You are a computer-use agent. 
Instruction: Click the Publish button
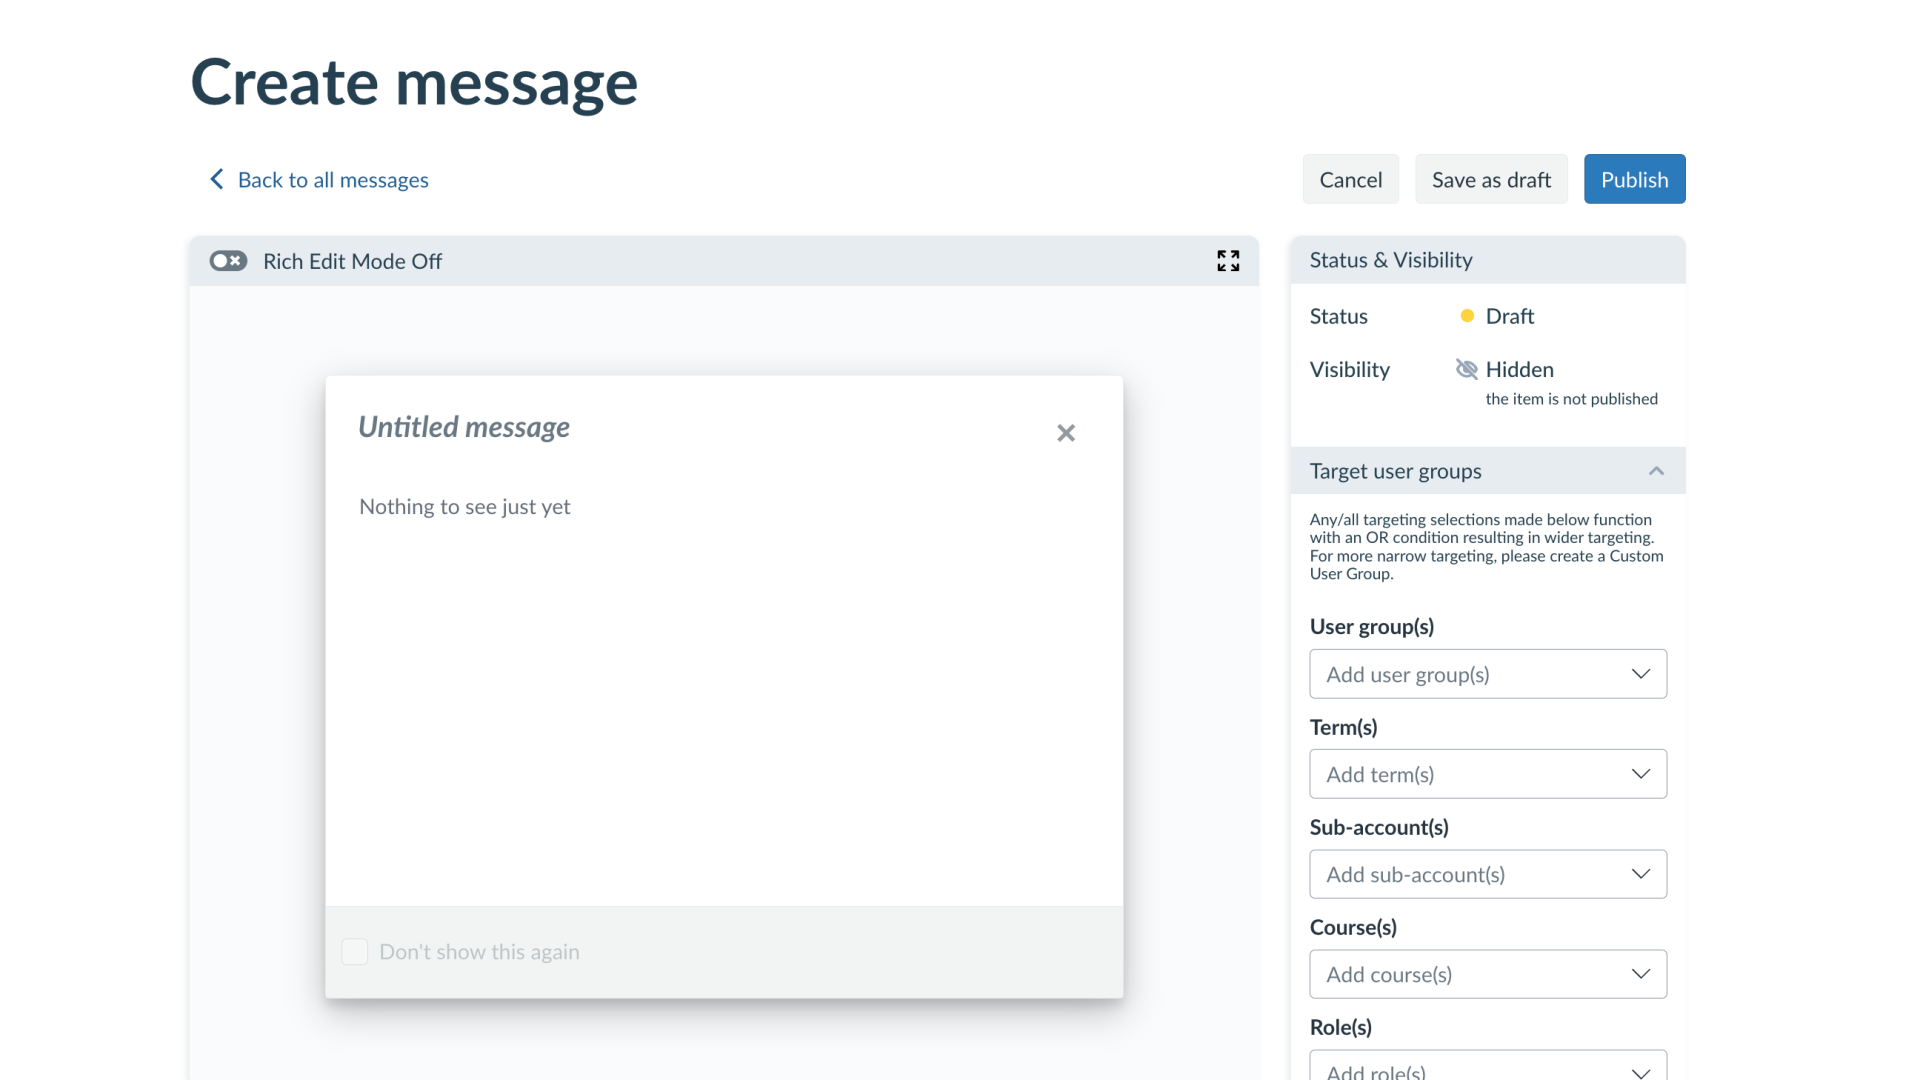[1634, 178]
